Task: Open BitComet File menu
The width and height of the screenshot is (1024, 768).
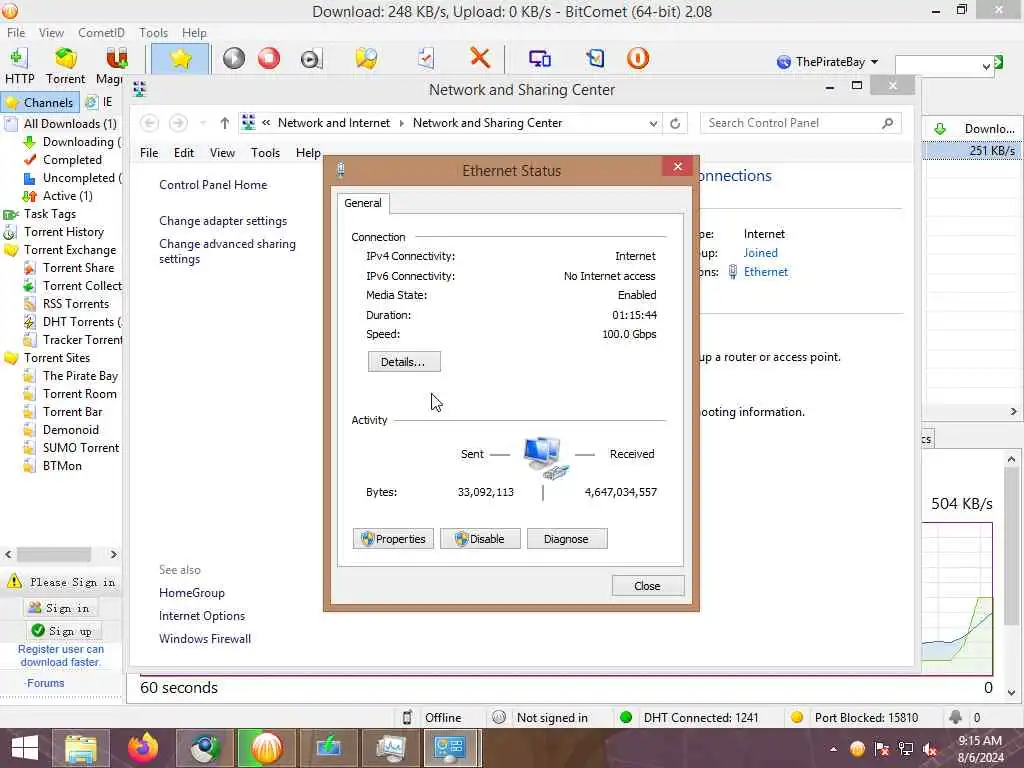Action: coord(16,33)
